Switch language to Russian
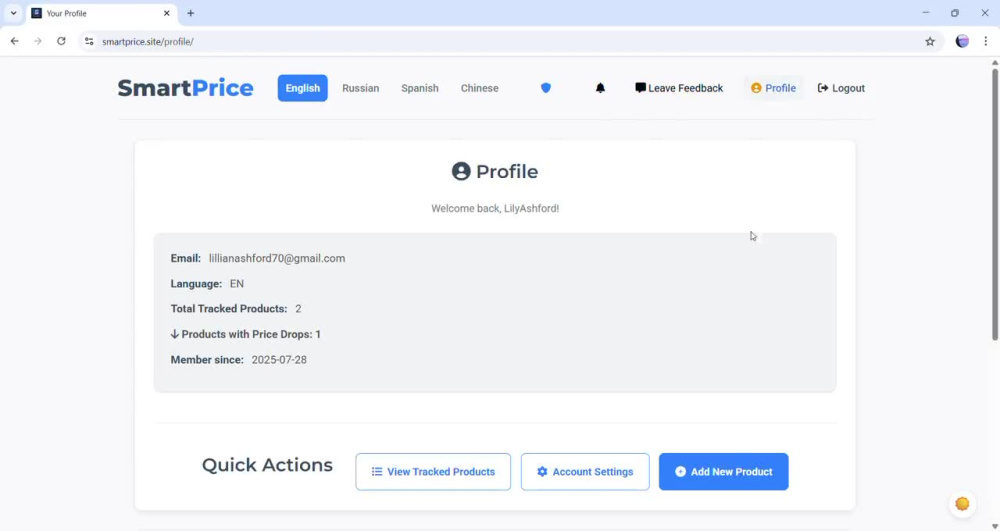This screenshot has width=1000, height=531. [360, 88]
